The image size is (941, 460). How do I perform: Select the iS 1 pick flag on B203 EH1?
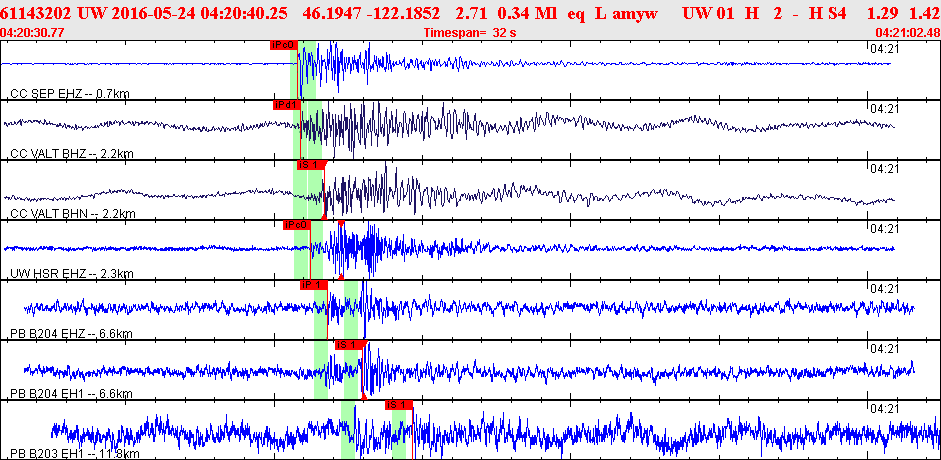coord(399,404)
